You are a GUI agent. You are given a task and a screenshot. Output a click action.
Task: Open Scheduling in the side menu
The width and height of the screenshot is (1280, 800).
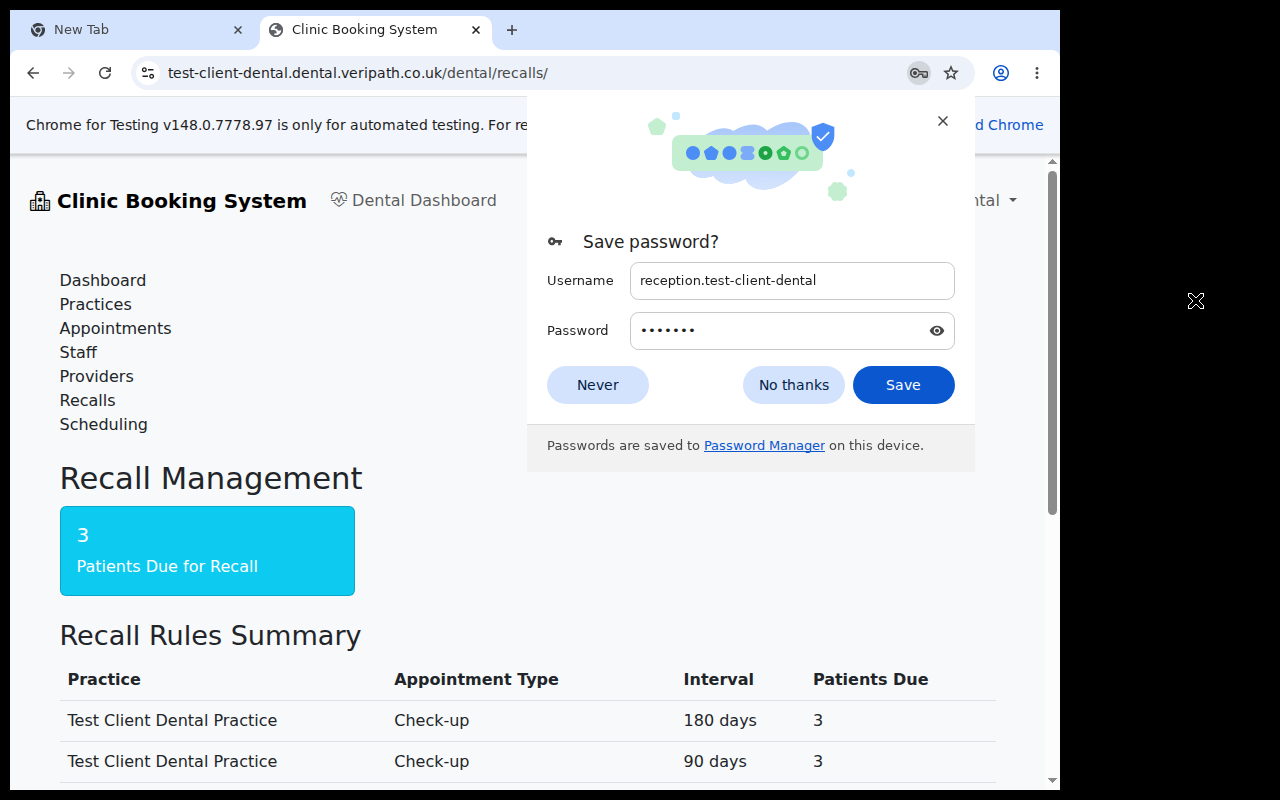103,424
